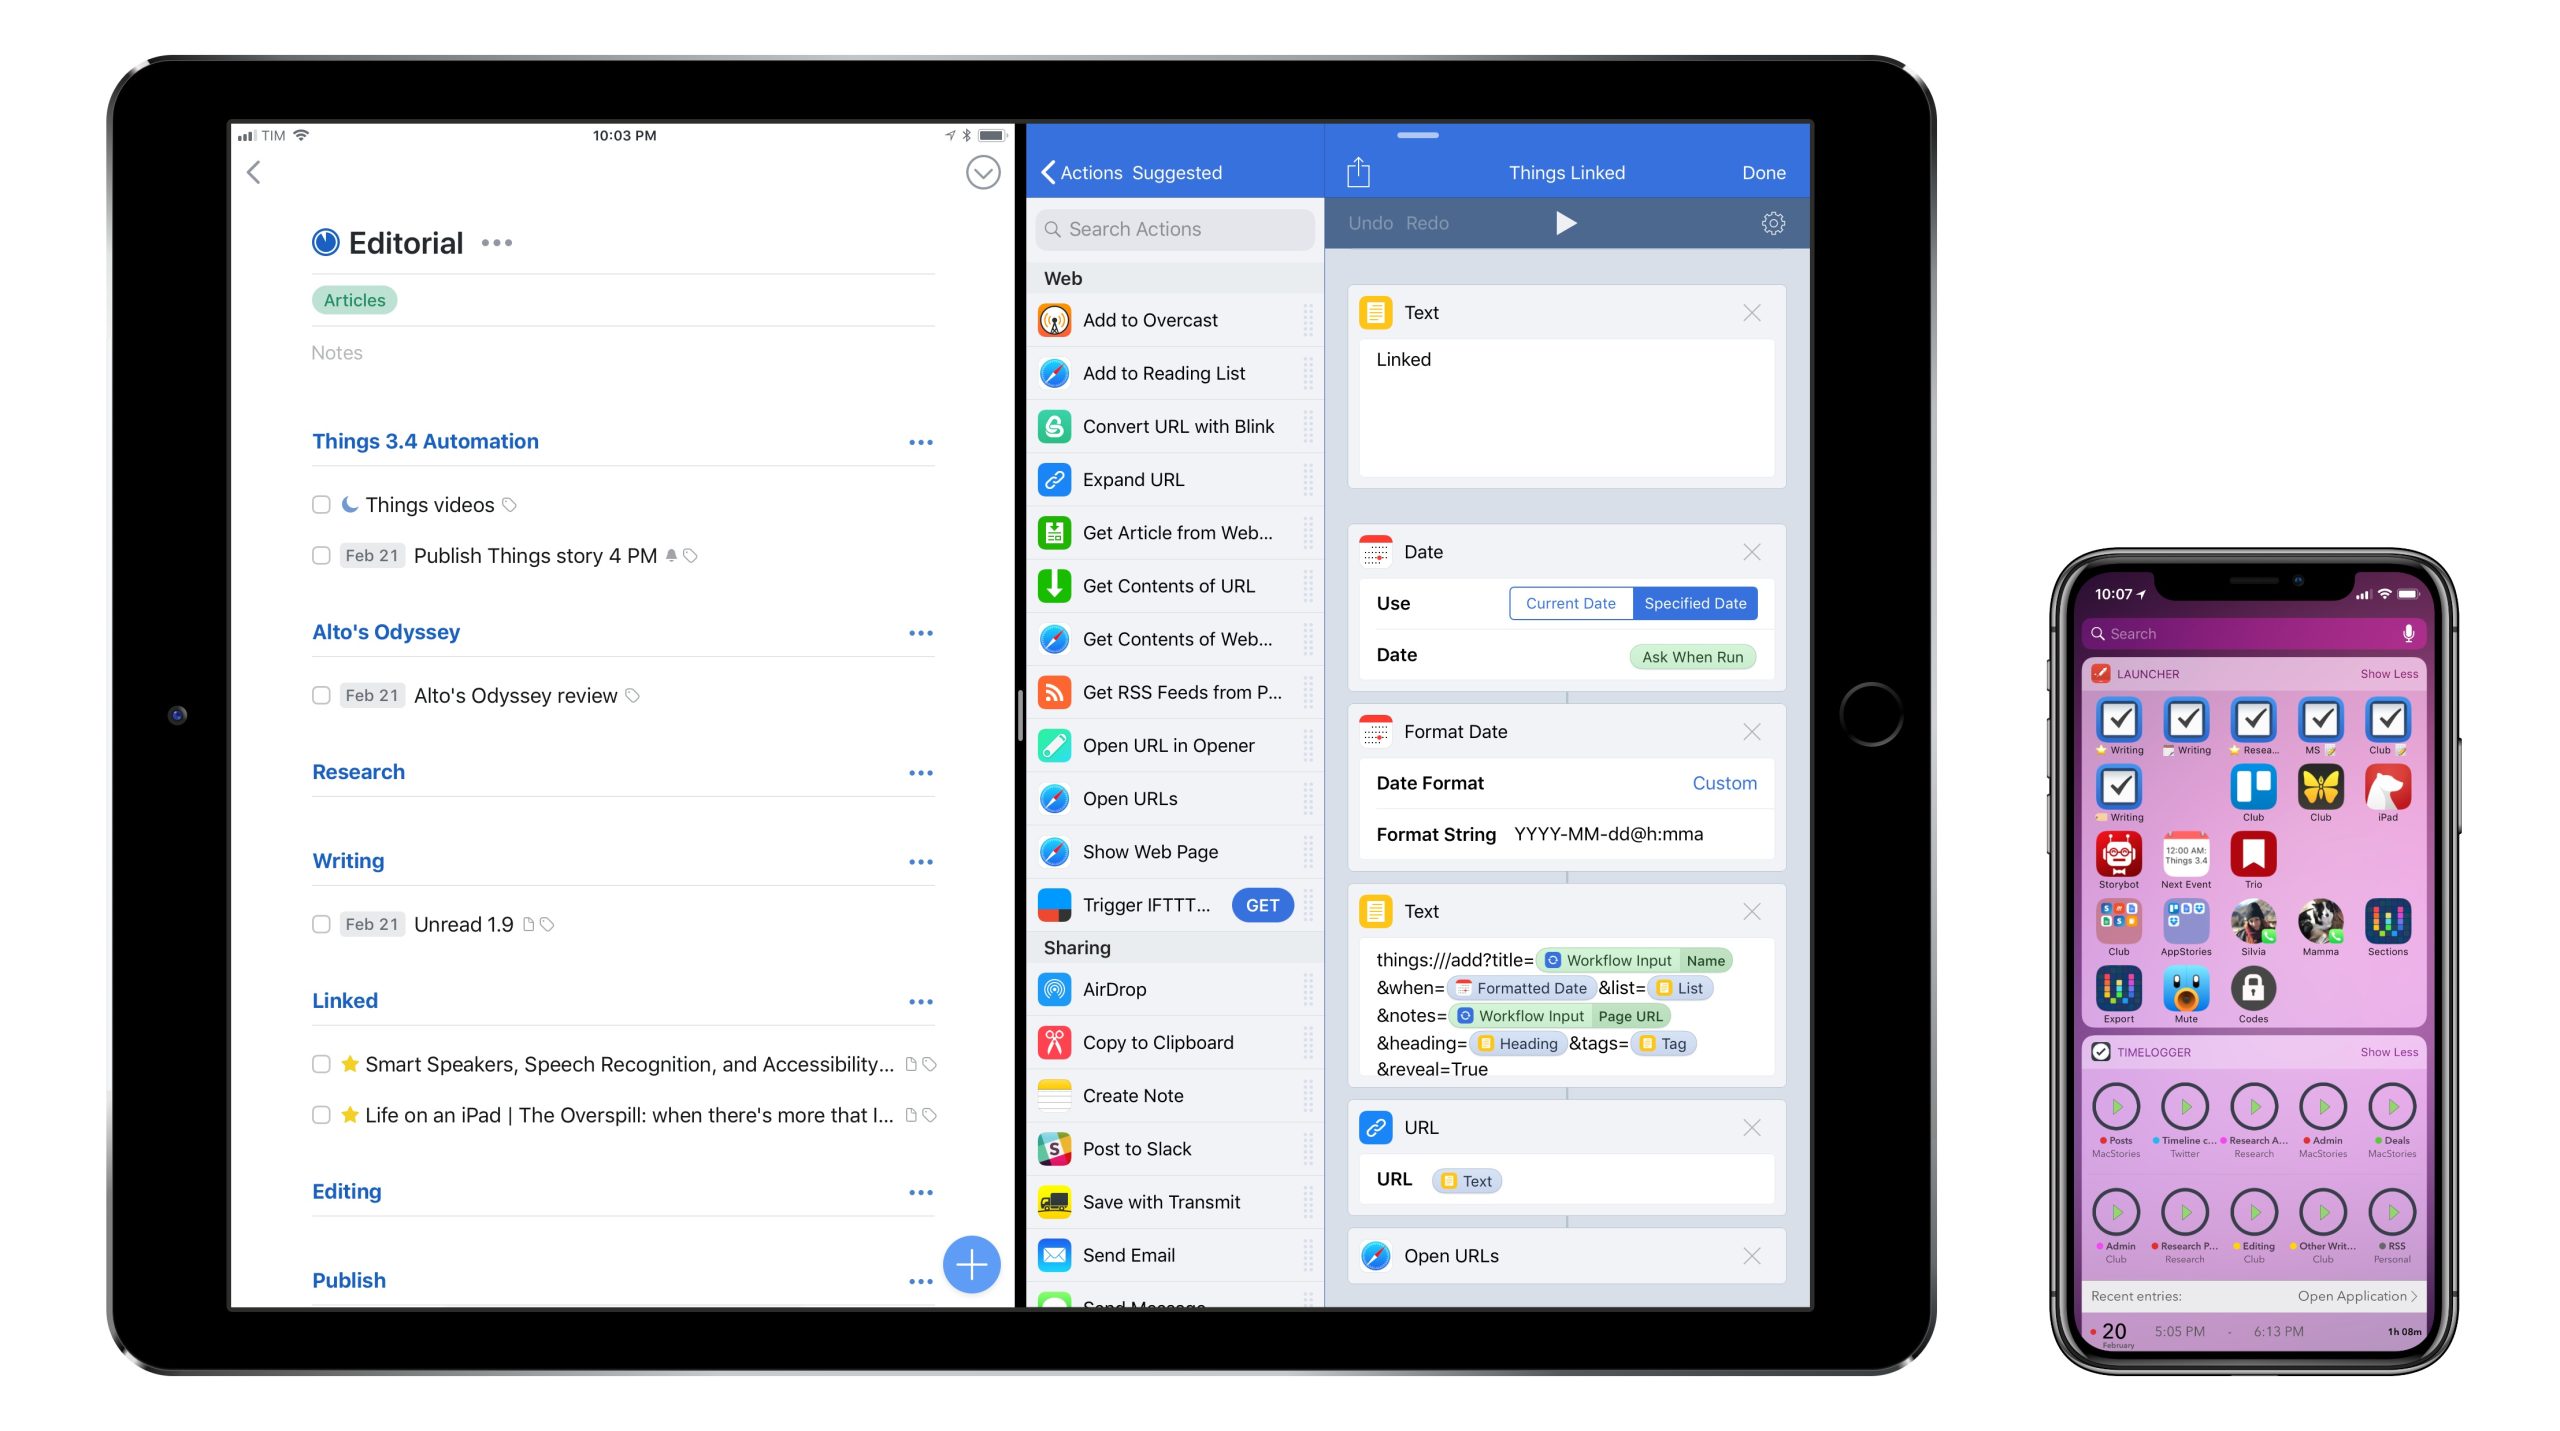Tap Done in Things Linked workflow

tap(1763, 172)
